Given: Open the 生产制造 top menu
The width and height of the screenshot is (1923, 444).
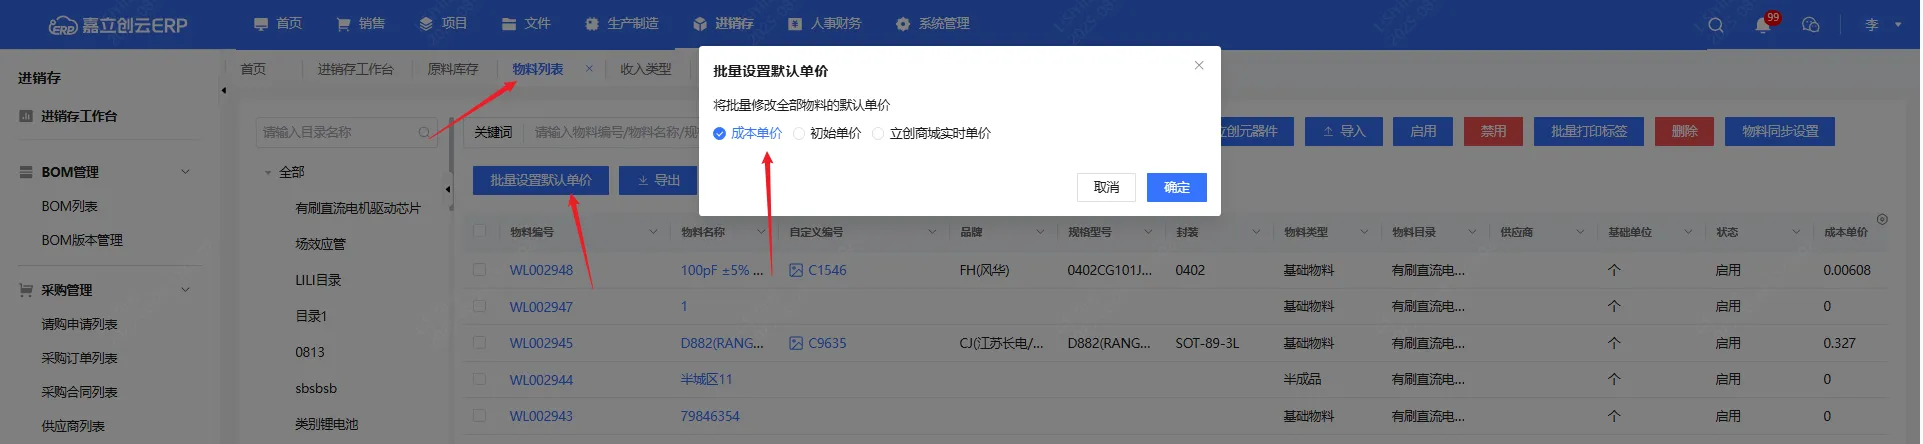Looking at the screenshot, I should pyautogui.click(x=621, y=23).
